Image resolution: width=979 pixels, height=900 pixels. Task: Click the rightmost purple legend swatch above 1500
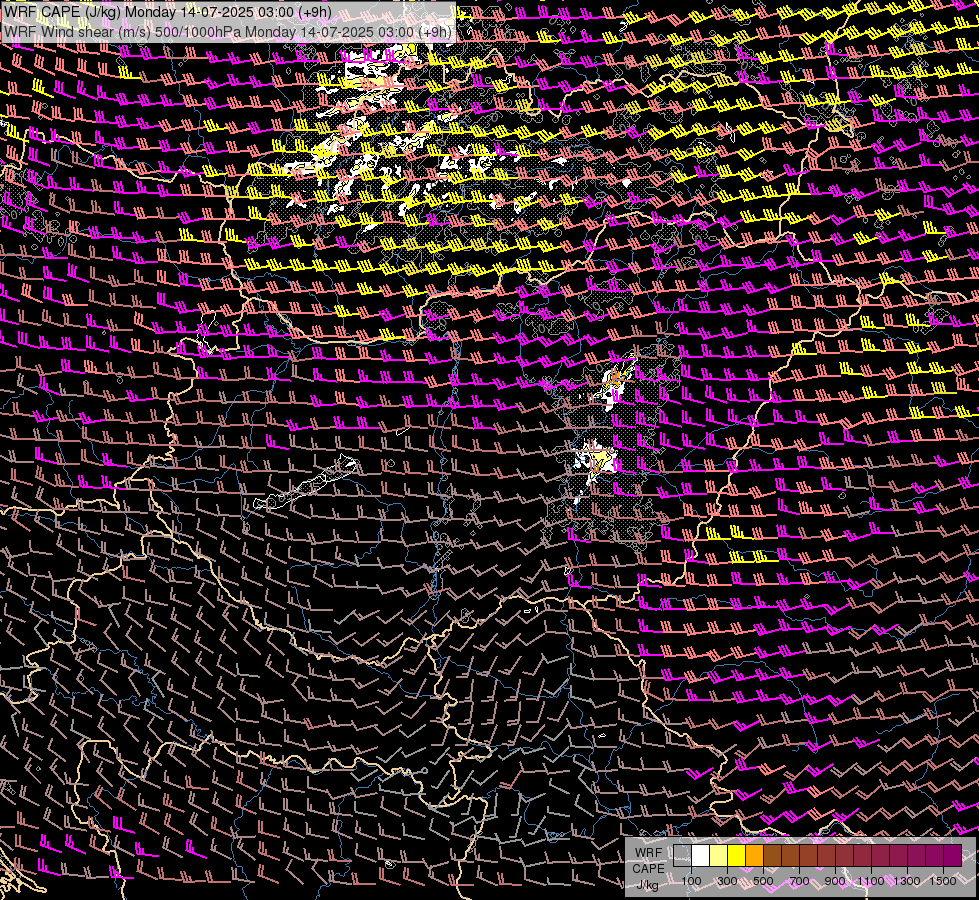pos(953,856)
